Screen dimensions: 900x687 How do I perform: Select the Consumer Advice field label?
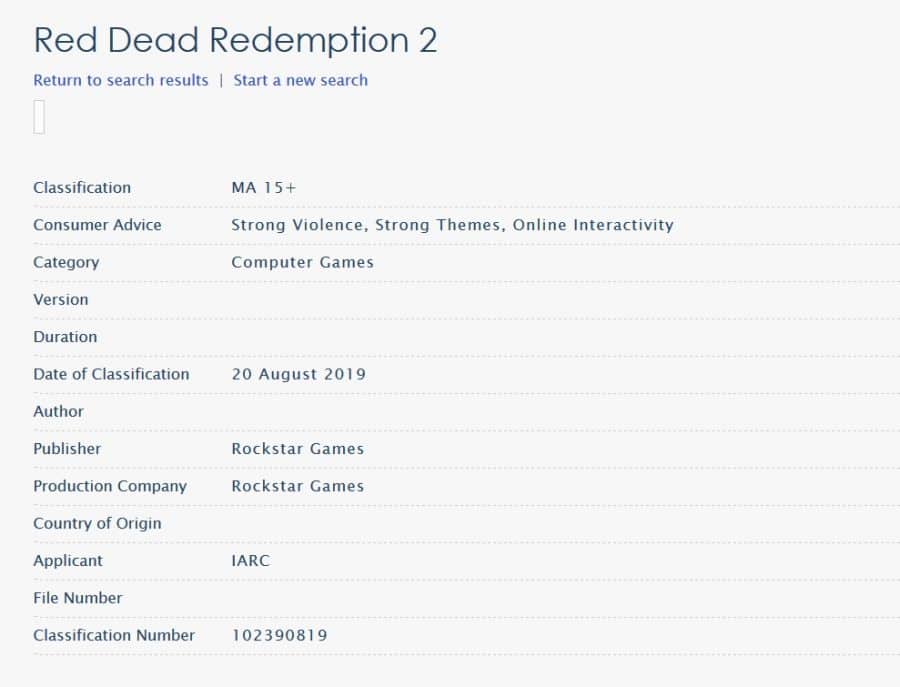pos(97,225)
